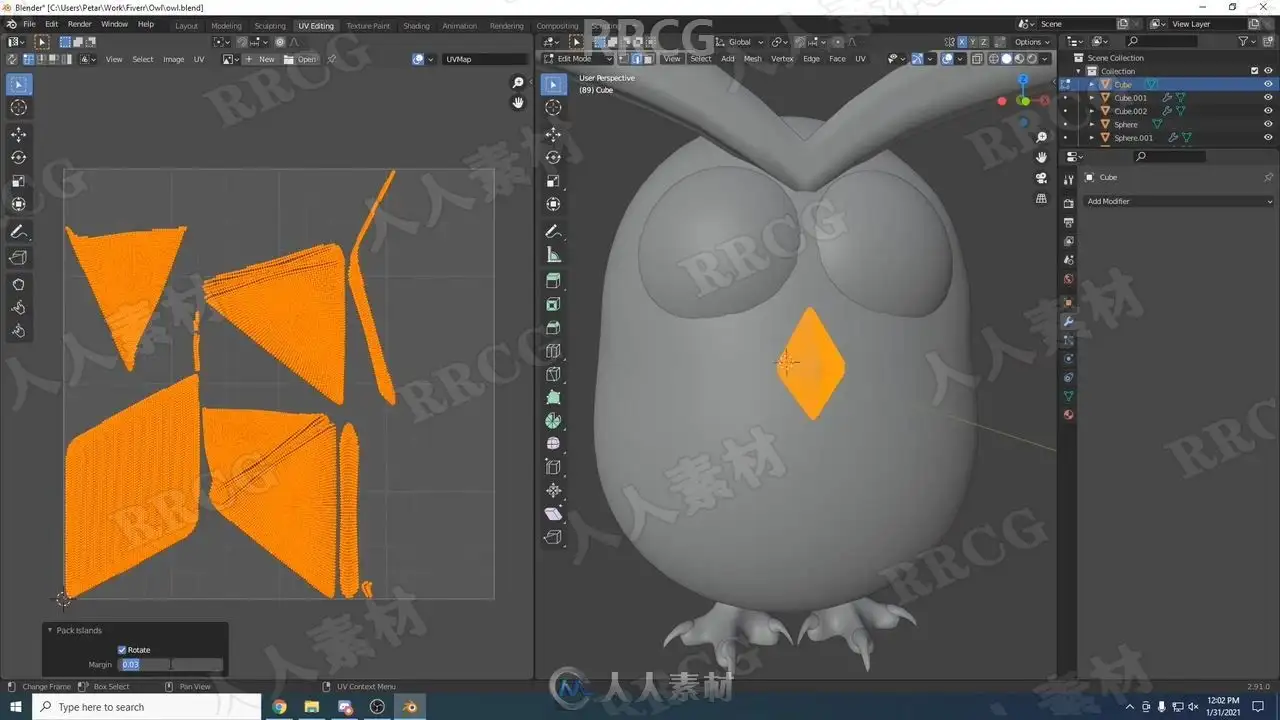Select the Cursor tool in UV editor

19,107
